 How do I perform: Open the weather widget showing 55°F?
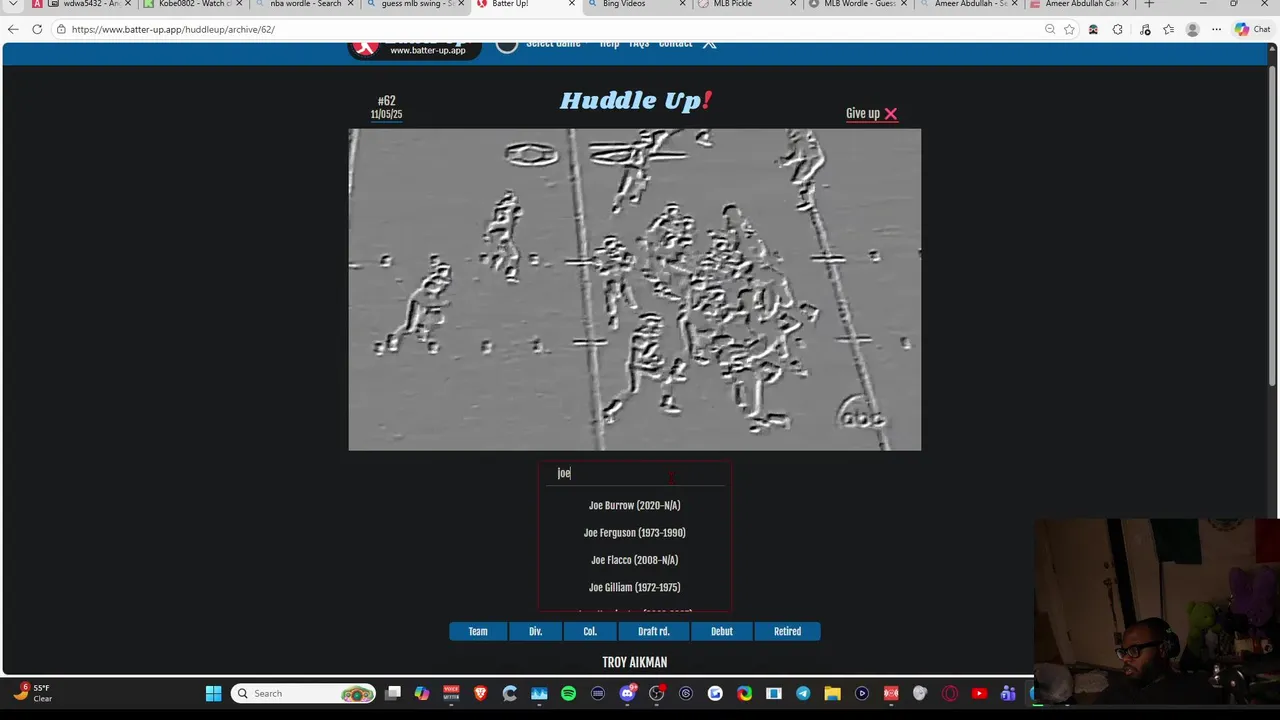(33, 693)
